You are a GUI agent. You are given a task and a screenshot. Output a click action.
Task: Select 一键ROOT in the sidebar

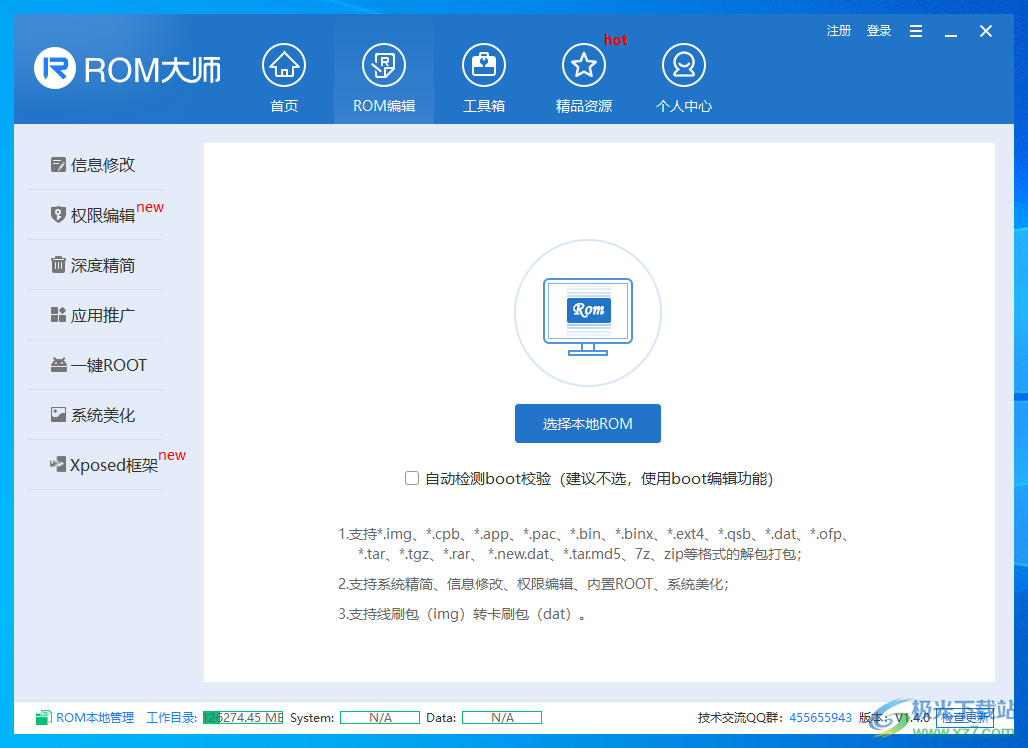[x=98, y=365]
